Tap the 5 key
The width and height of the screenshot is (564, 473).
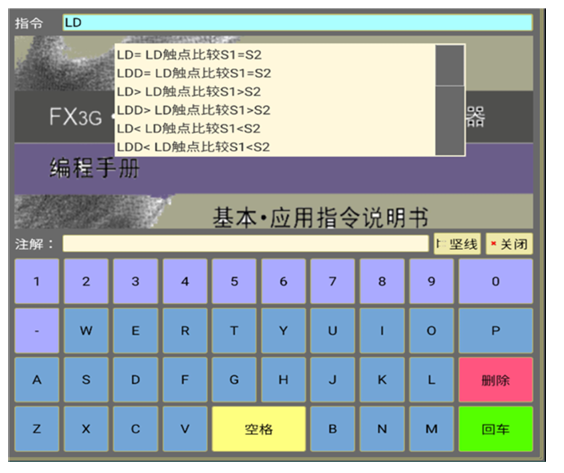[x=234, y=281]
